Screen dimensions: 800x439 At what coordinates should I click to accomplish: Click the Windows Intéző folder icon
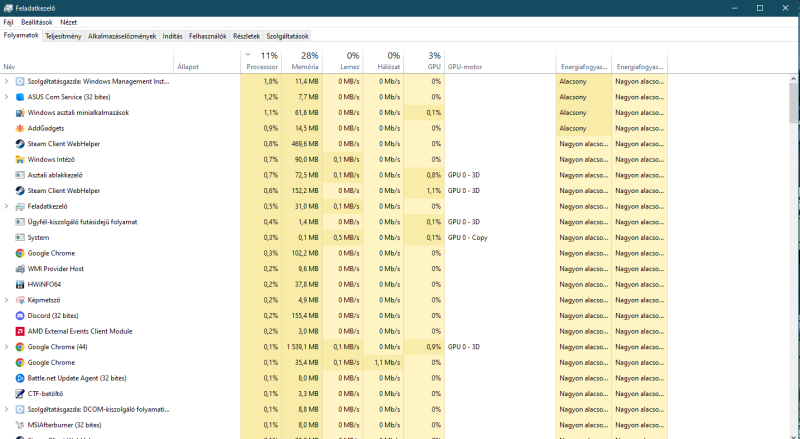point(20,160)
